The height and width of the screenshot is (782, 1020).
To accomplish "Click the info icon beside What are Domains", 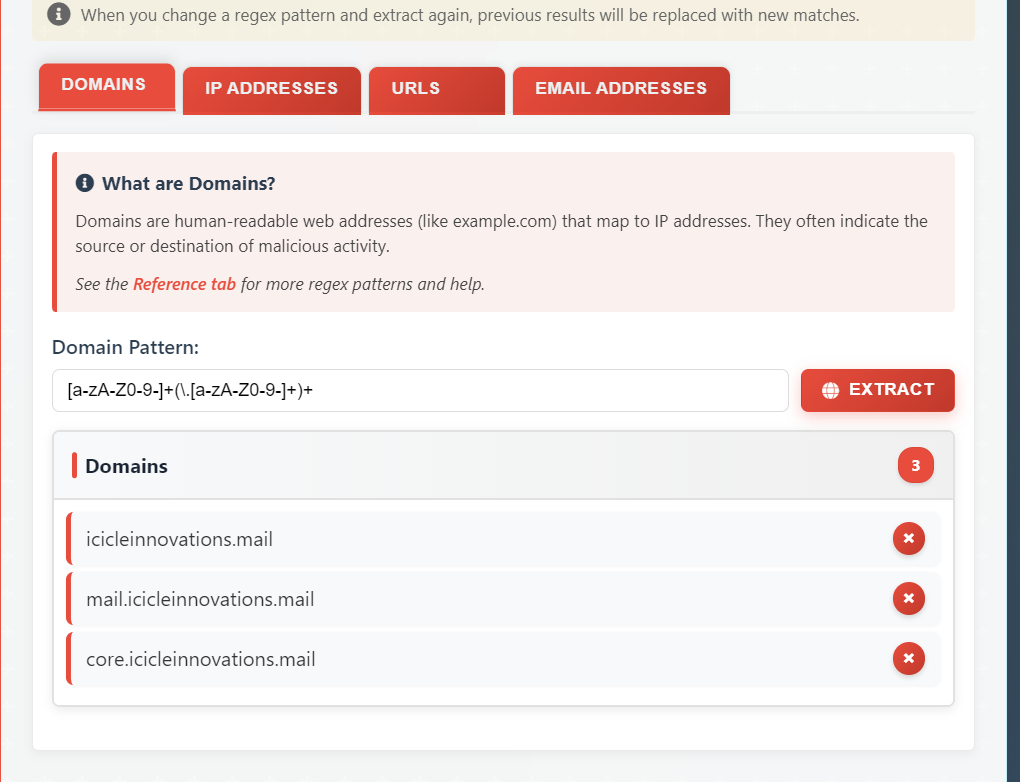I will (85, 183).
